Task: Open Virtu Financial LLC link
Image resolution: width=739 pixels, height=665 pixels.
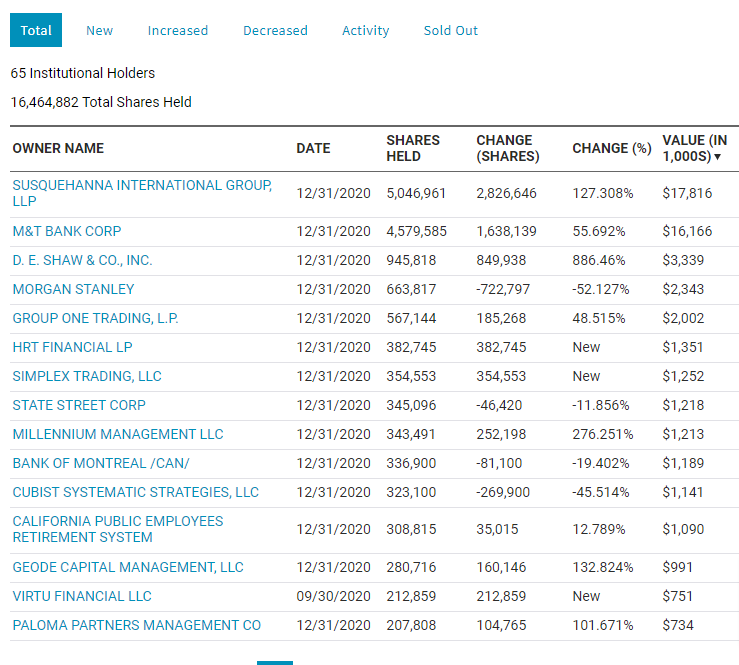Action: coord(82,596)
